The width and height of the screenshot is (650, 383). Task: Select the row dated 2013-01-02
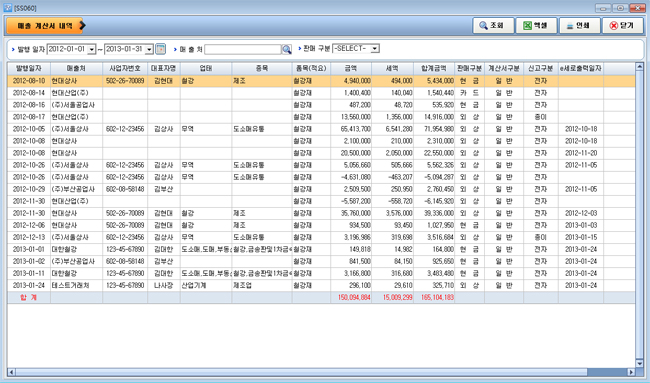coord(321,261)
